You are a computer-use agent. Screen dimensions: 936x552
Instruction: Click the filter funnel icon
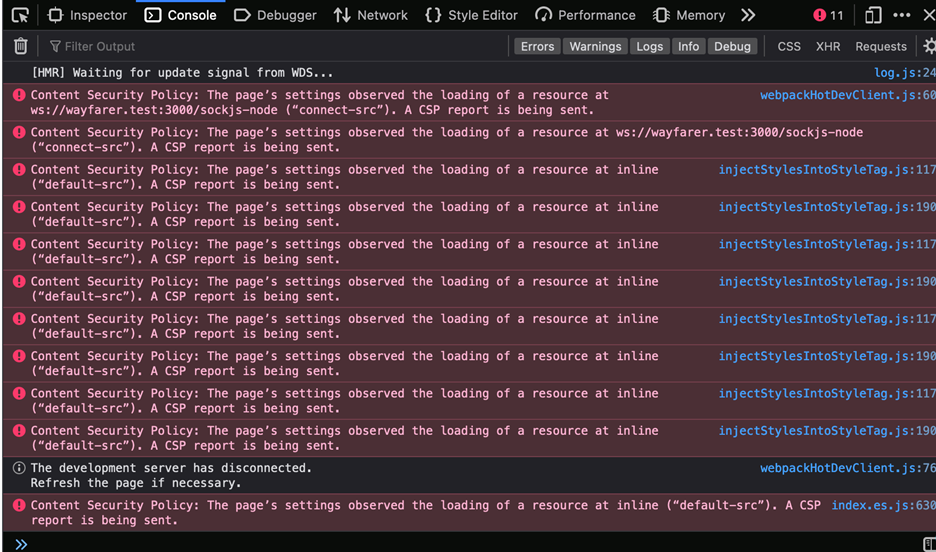click(56, 46)
